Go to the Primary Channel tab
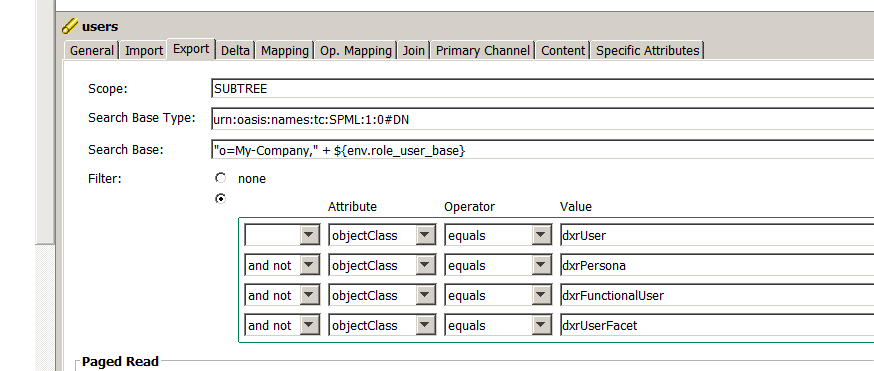874x371 pixels. point(483,51)
